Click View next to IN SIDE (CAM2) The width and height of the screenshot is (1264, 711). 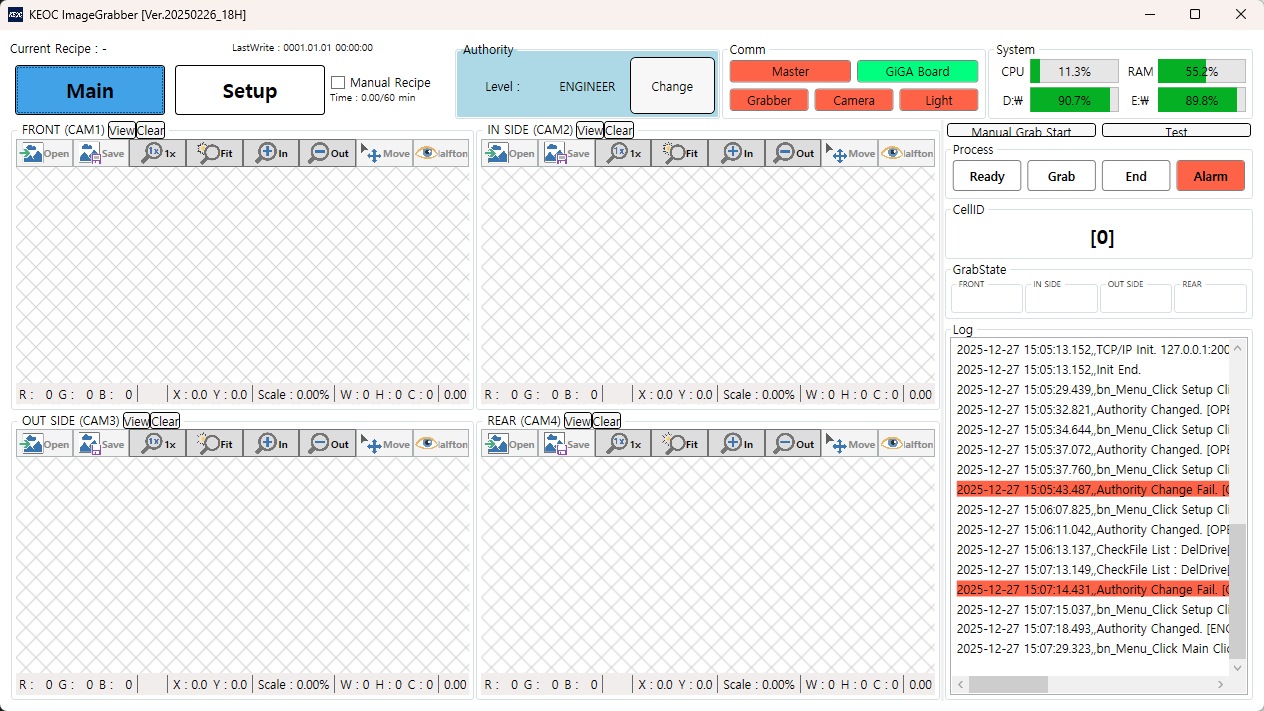click(590, 130)
